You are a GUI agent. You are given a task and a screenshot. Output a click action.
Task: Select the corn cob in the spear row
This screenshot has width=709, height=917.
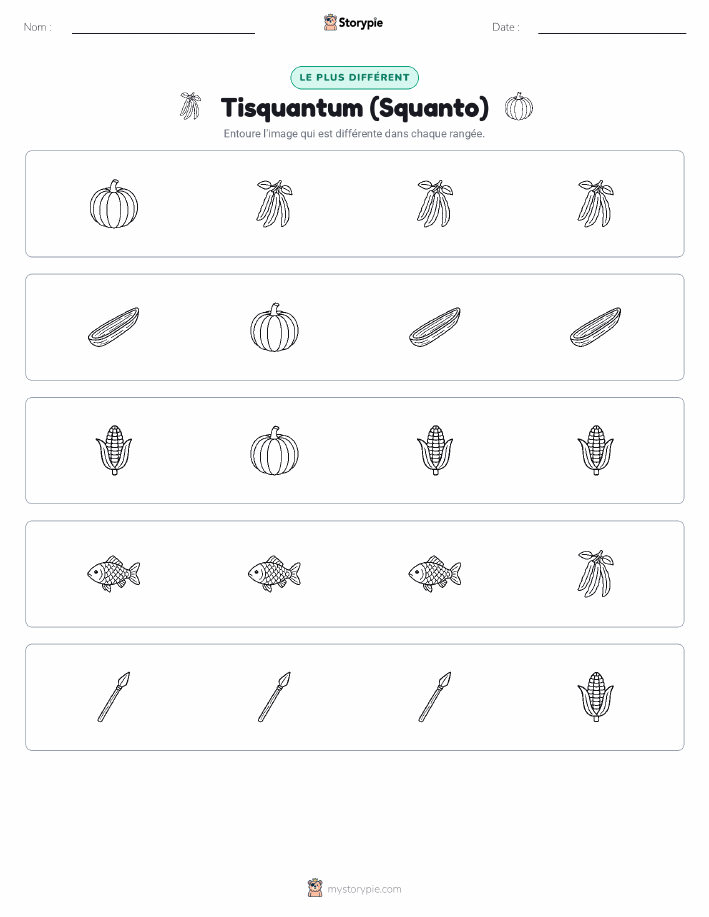(x=596, y=697)
